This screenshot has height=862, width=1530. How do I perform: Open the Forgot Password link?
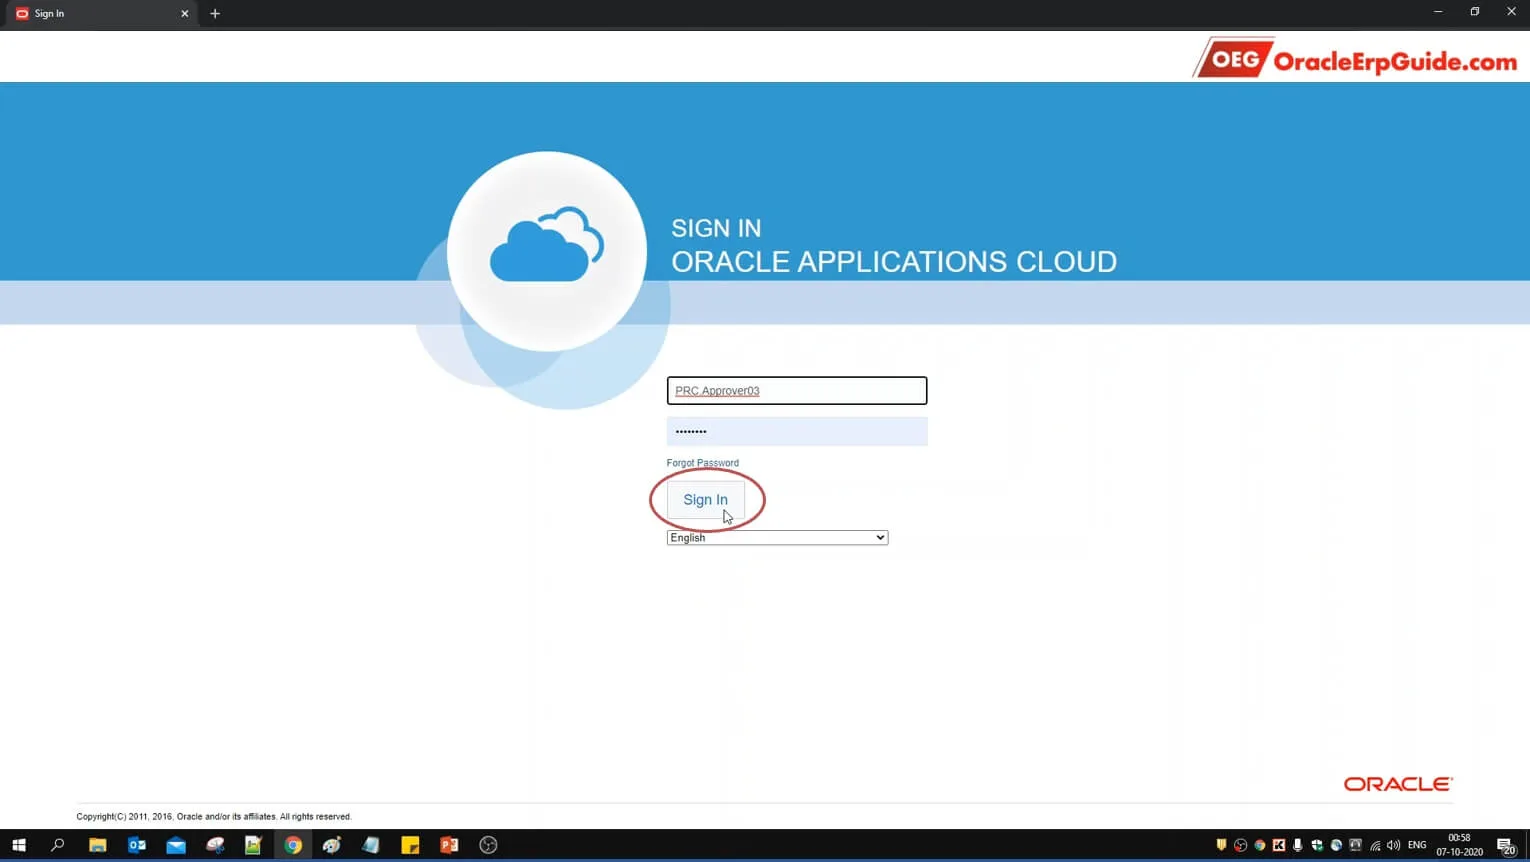(702, 463)
